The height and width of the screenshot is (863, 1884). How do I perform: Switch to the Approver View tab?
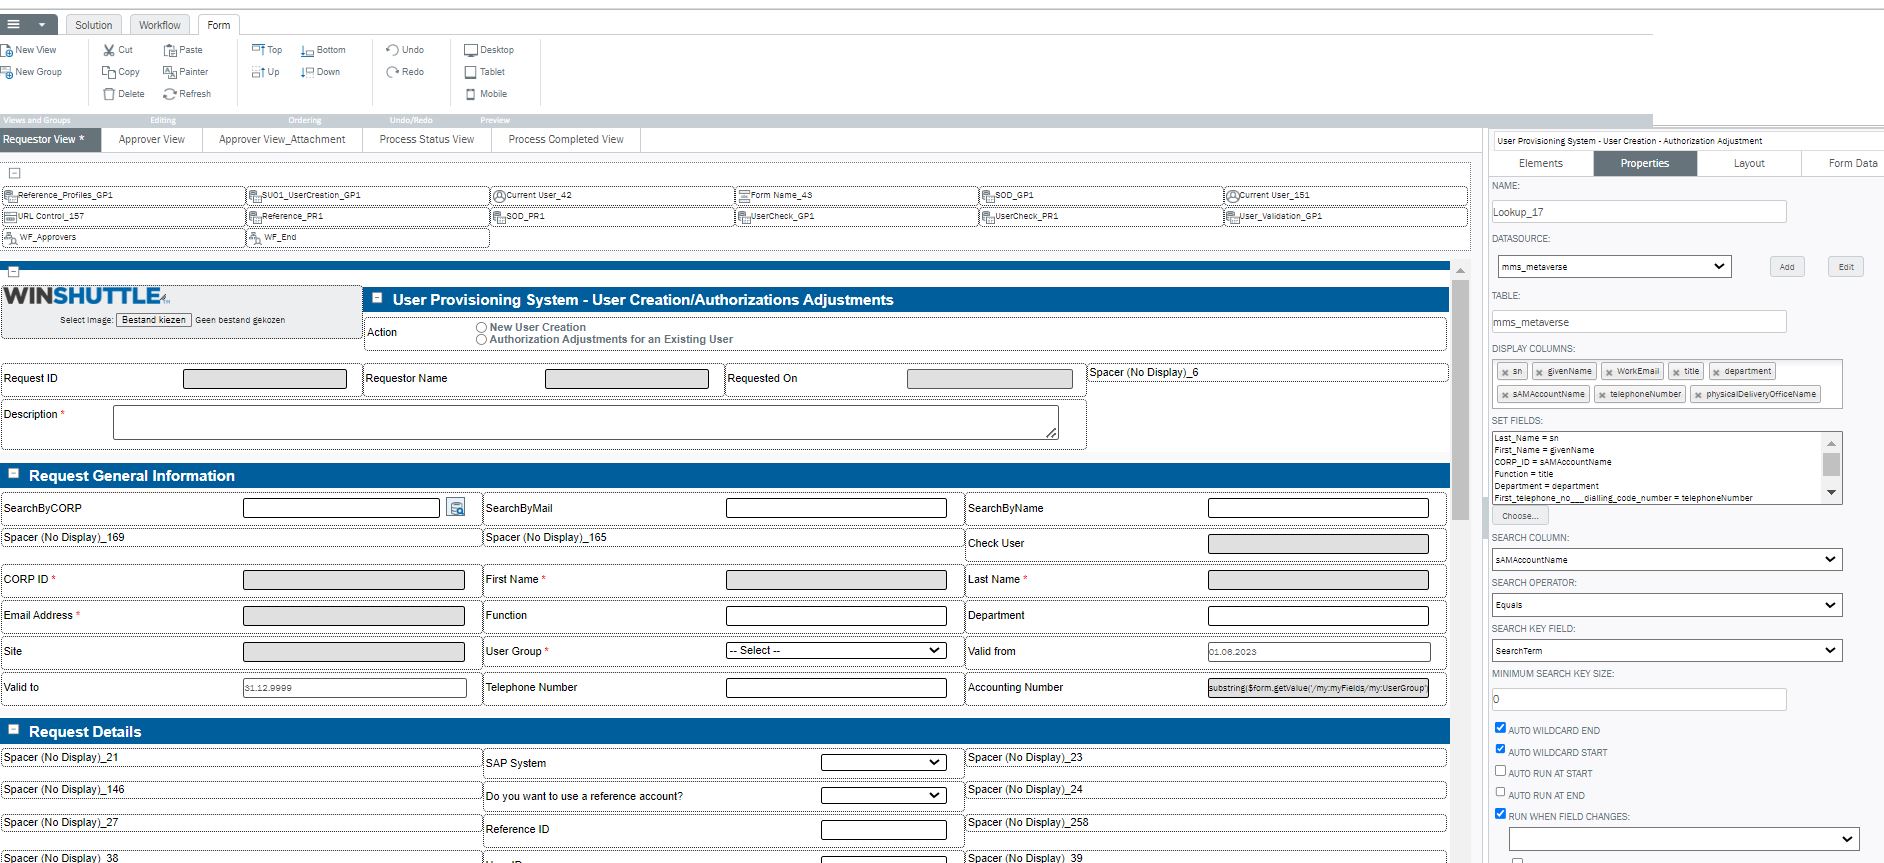(151, 140)
